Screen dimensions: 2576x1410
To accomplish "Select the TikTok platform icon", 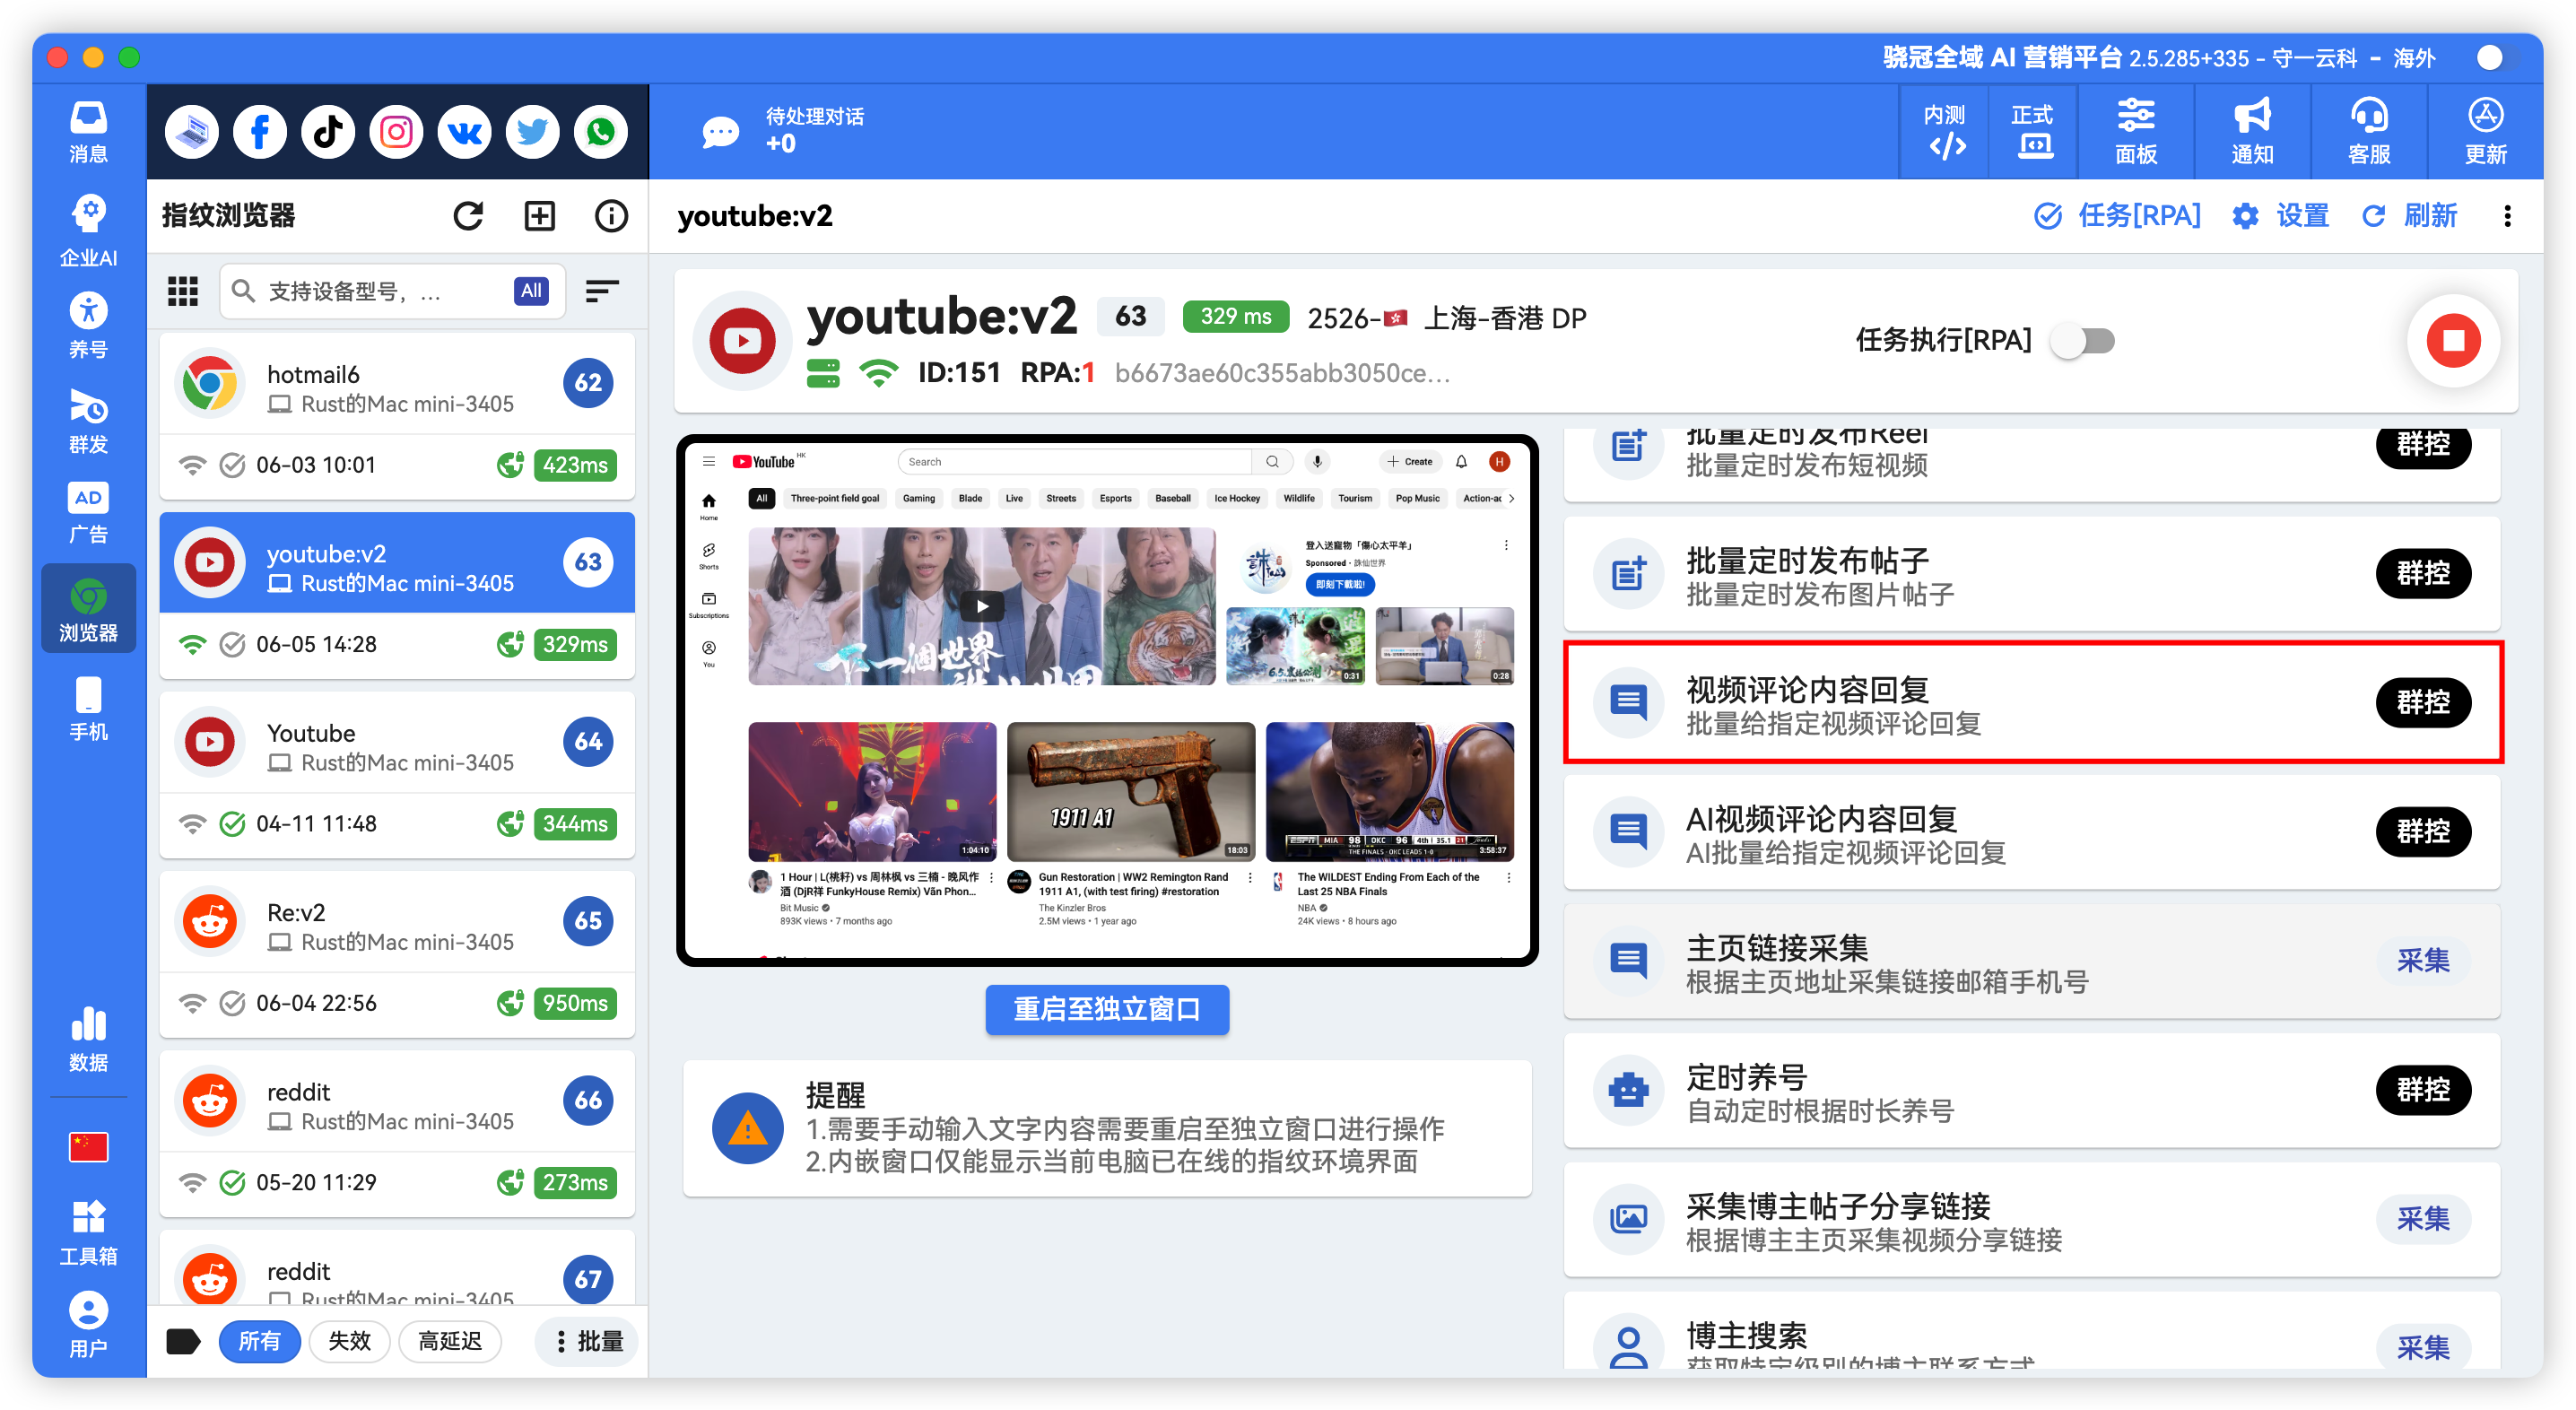I will pyautogui.click(x=328, y=132).
